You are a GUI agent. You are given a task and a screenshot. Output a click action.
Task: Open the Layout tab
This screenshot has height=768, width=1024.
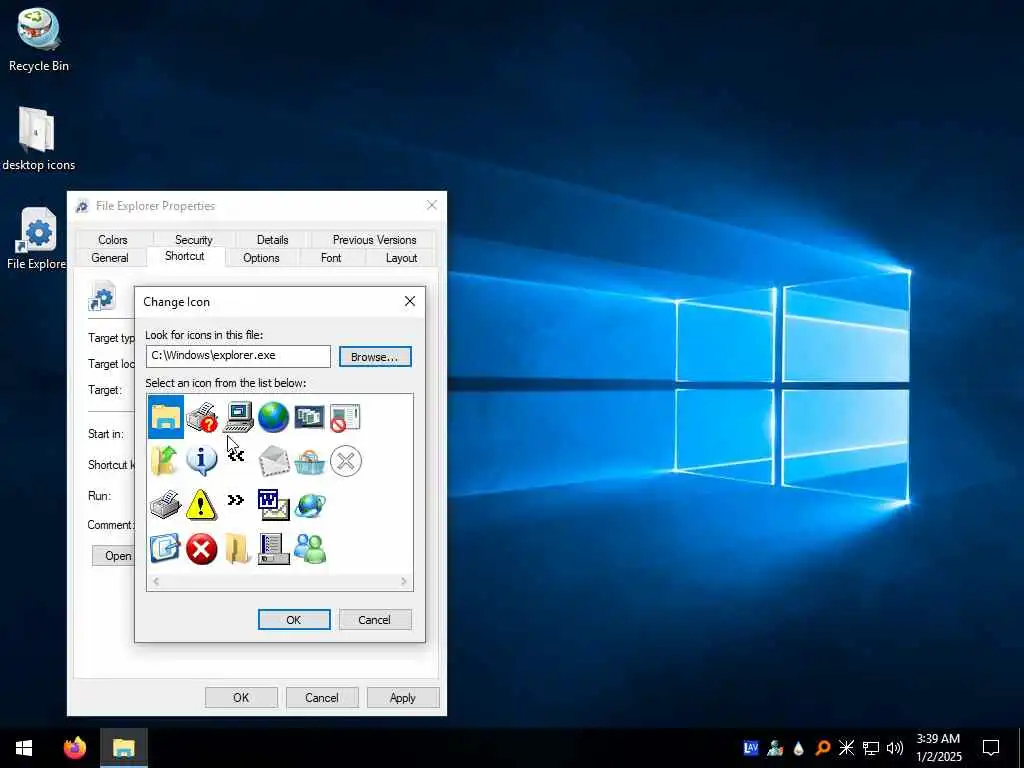401,258
